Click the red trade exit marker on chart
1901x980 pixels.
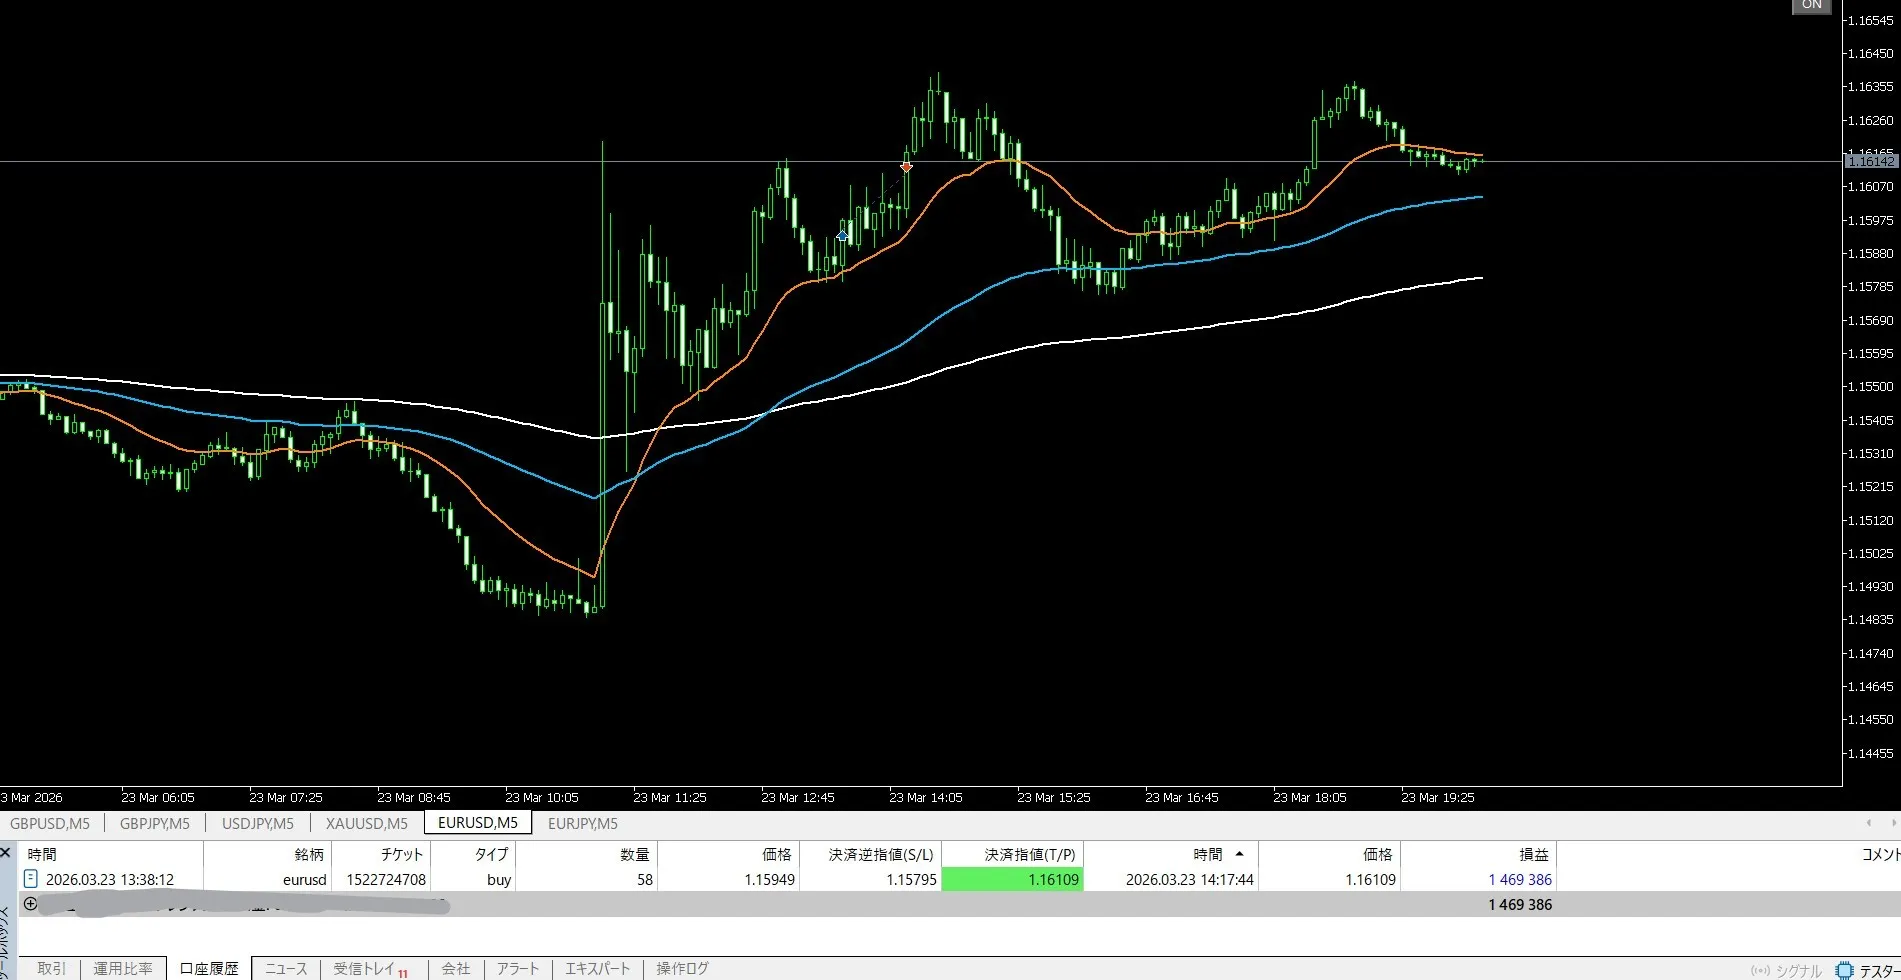click(x=906, y=167)
